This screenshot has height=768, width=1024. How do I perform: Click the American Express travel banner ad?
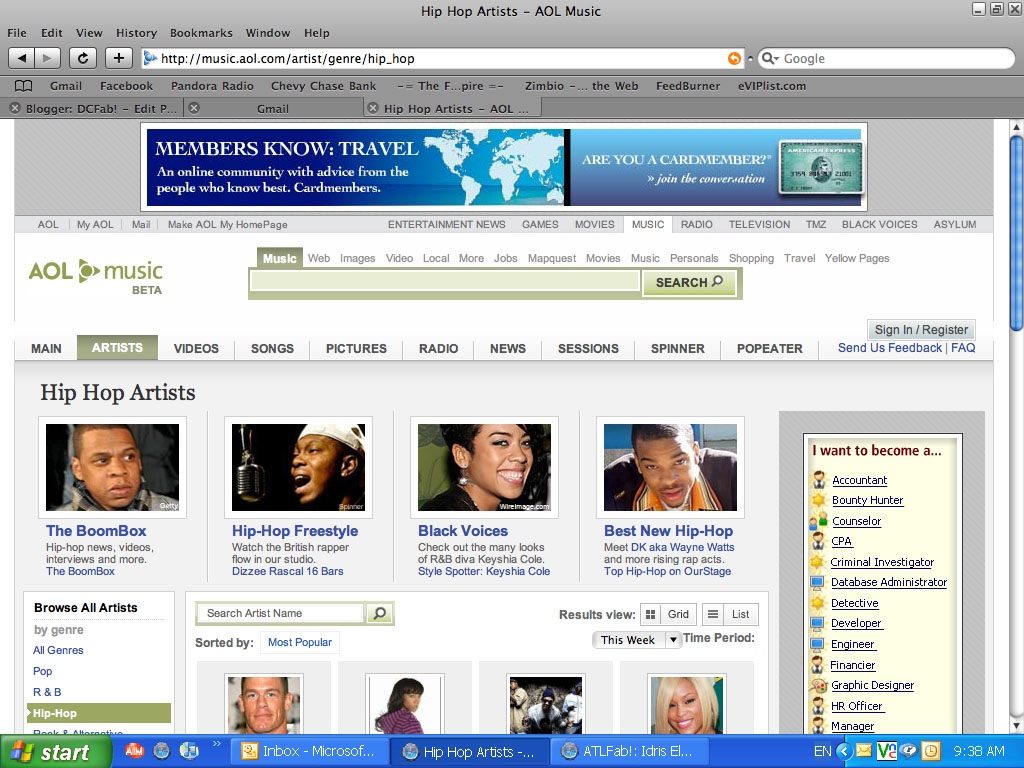click(504, 167)
